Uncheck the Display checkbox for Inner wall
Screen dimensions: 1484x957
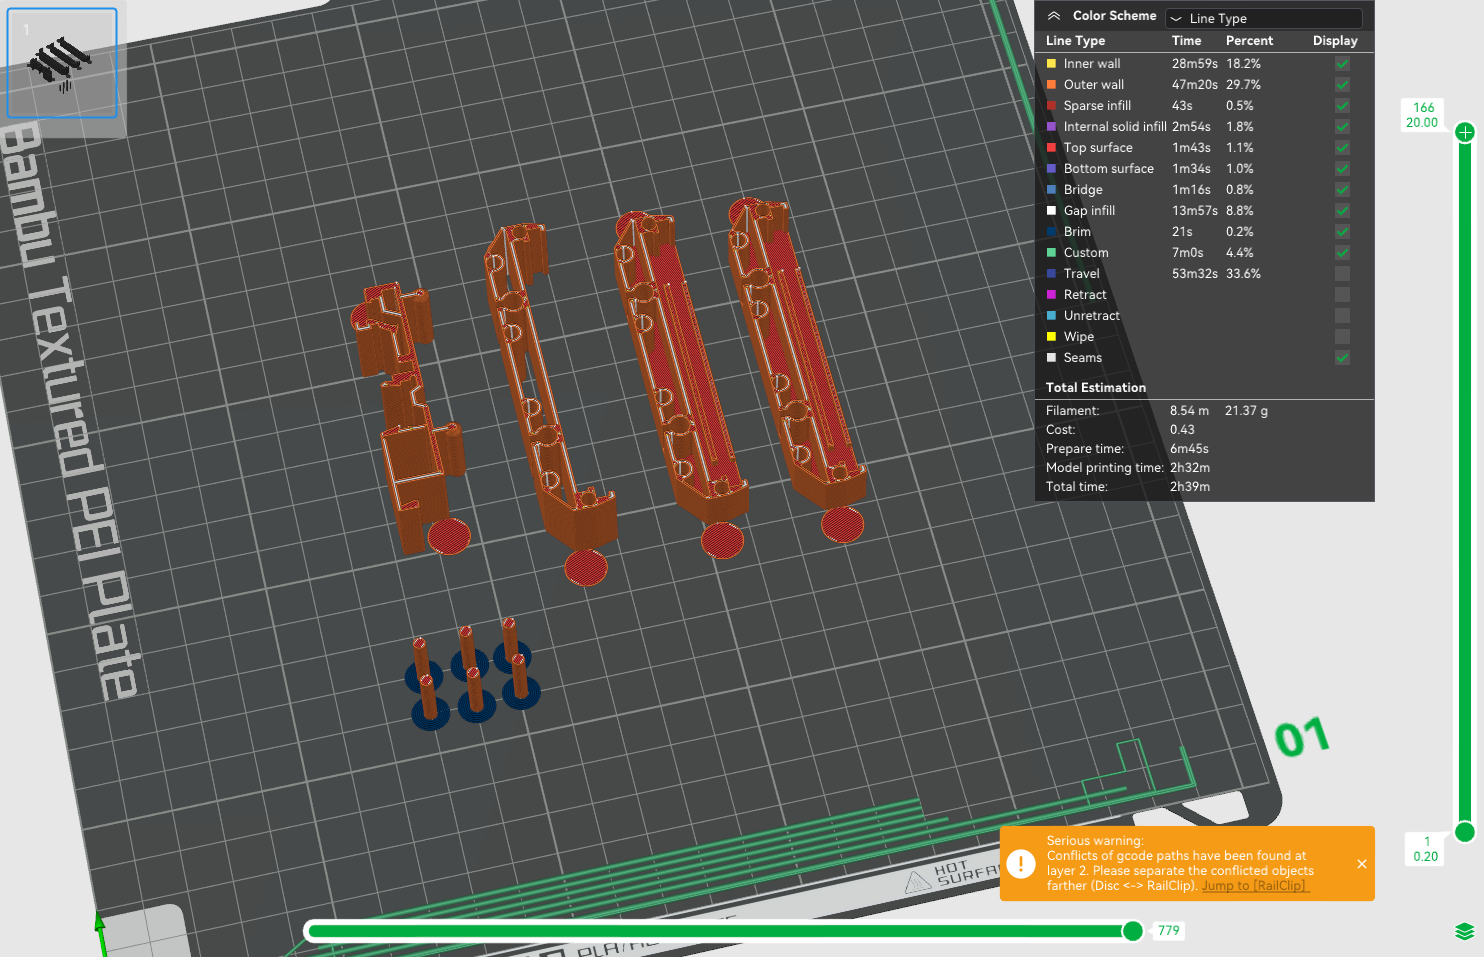click(1342, 63)
